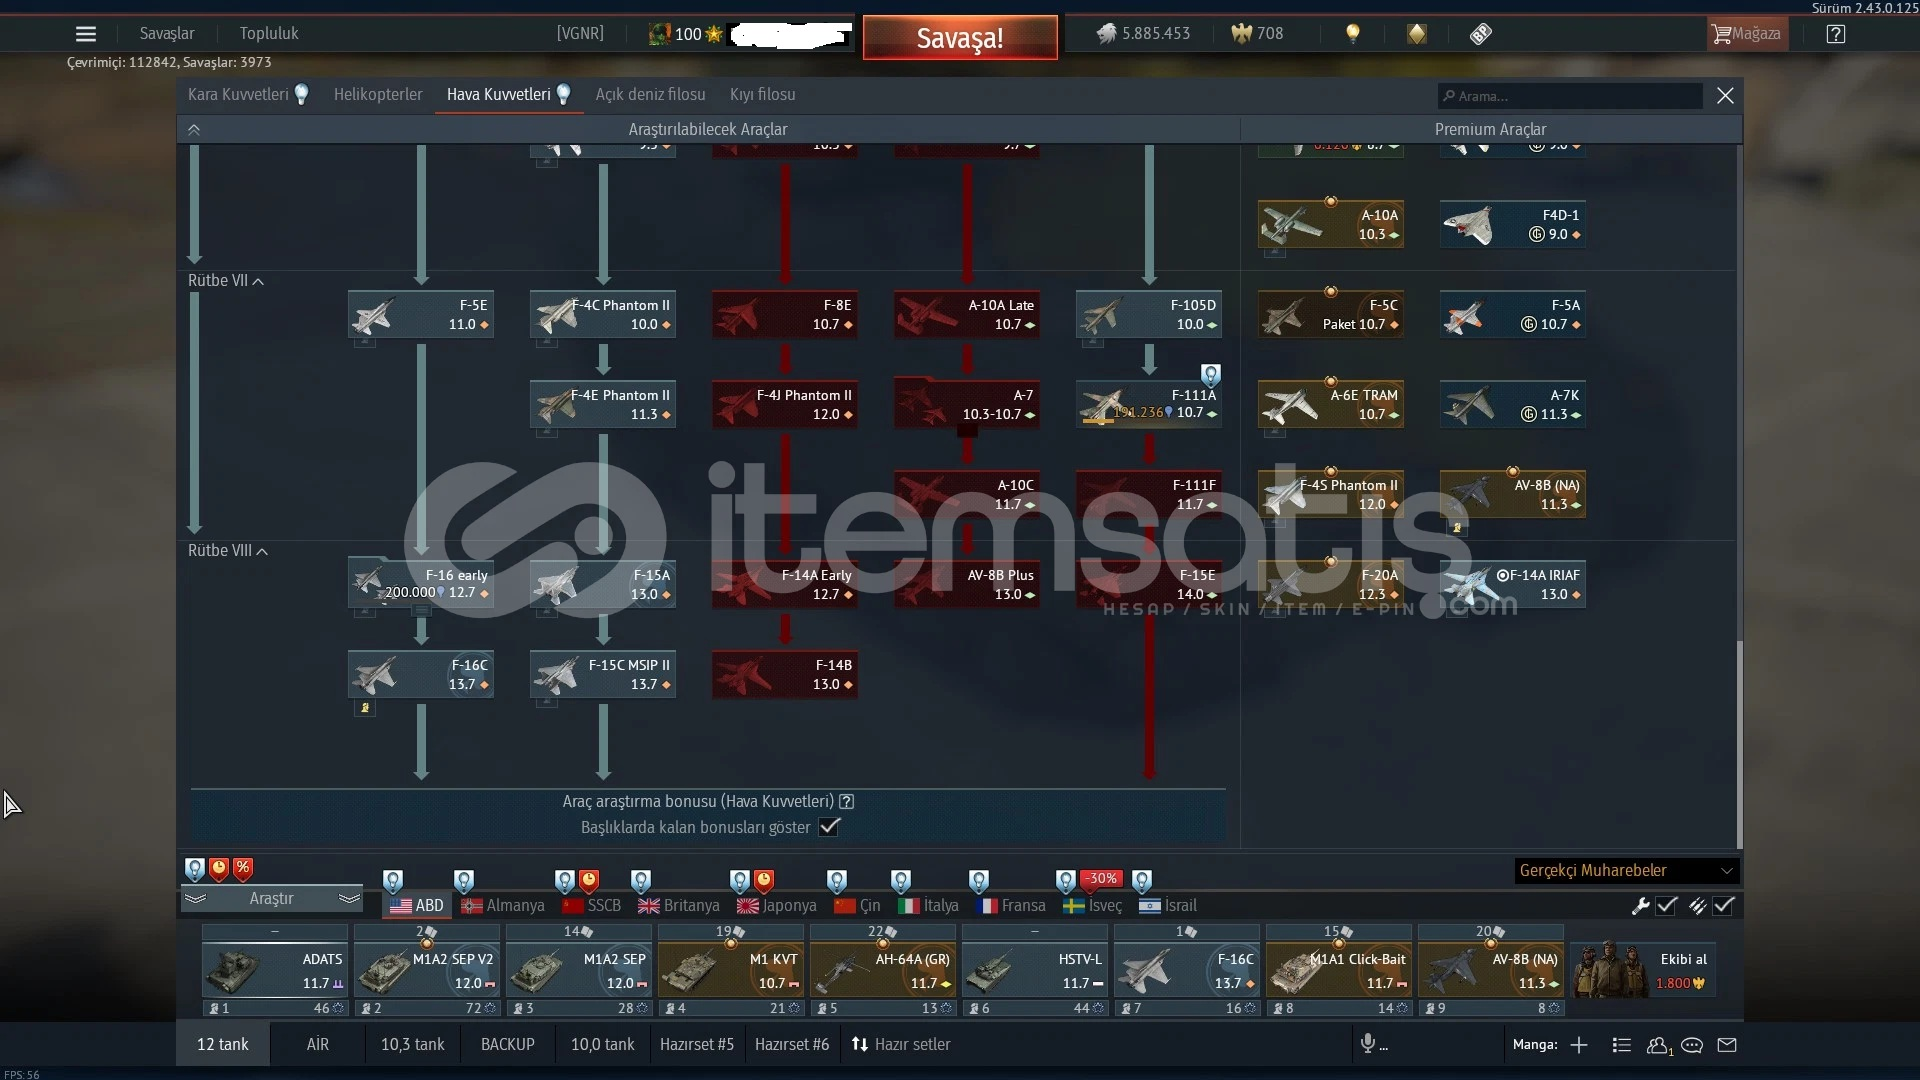This screenshot has width=1920, height=1080.
Task: Expand the left chevron of Araştır bar
Action: 195,898
